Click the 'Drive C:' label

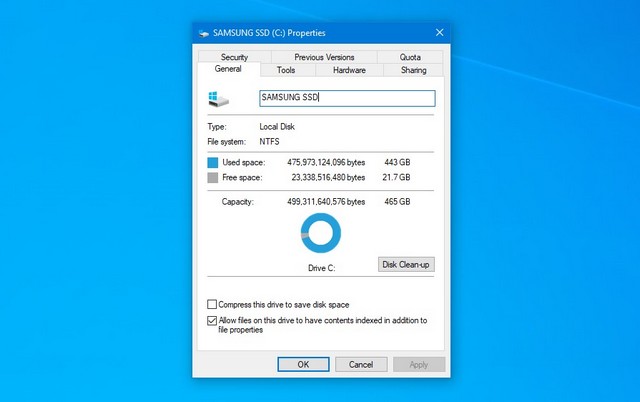[x=322, y=268]
